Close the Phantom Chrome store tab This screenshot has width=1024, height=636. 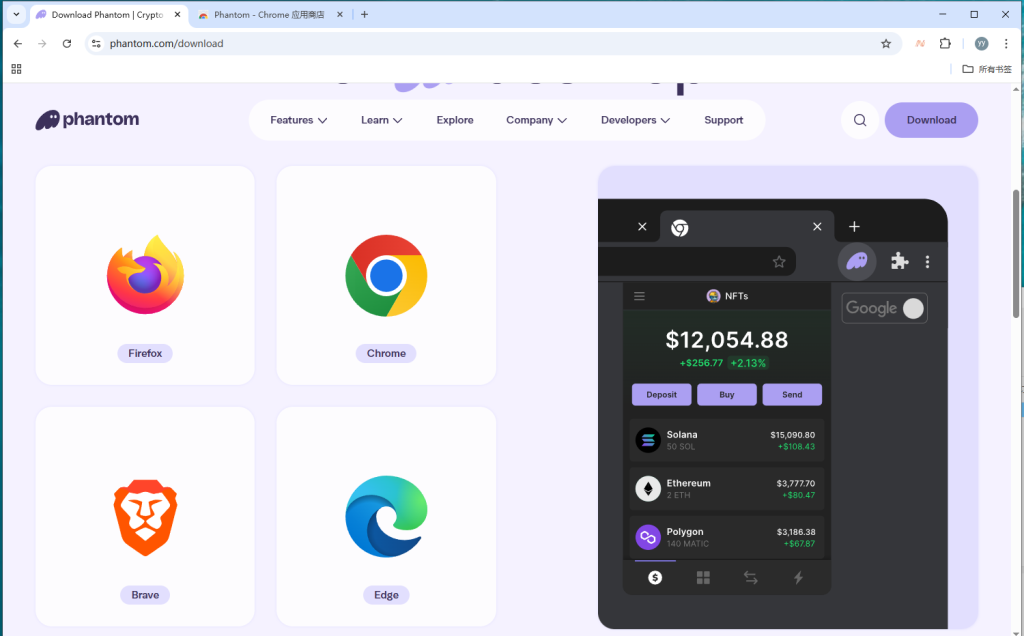(340, 14)
